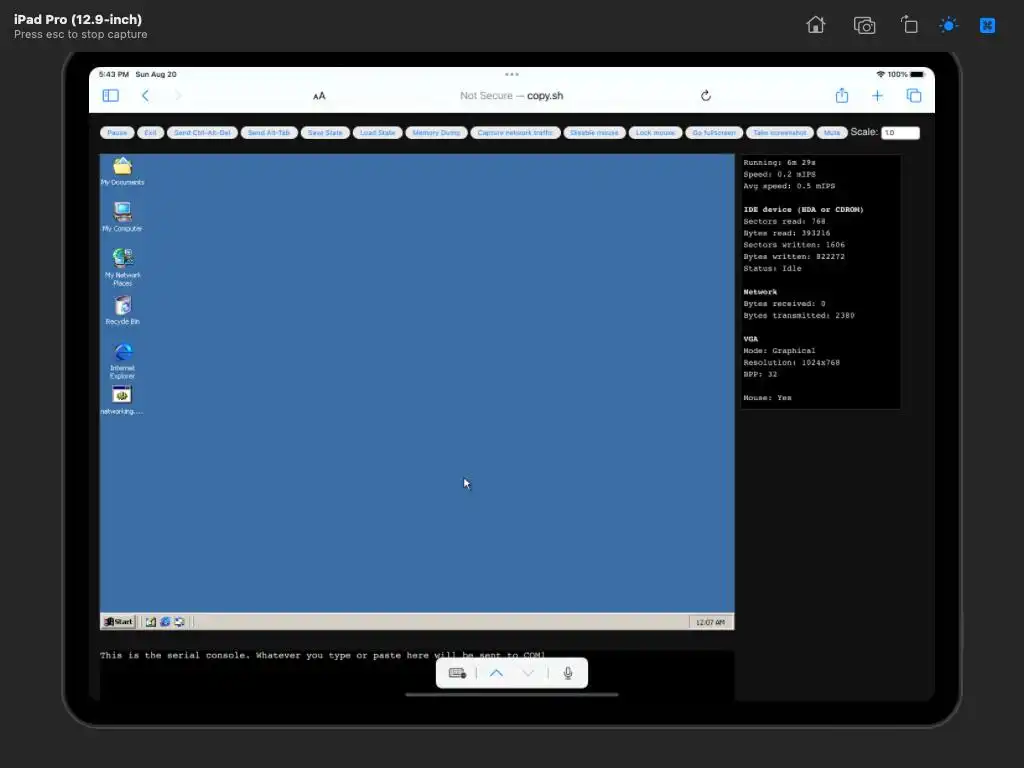
Task: Click Save State
Action: click(325, 133)
